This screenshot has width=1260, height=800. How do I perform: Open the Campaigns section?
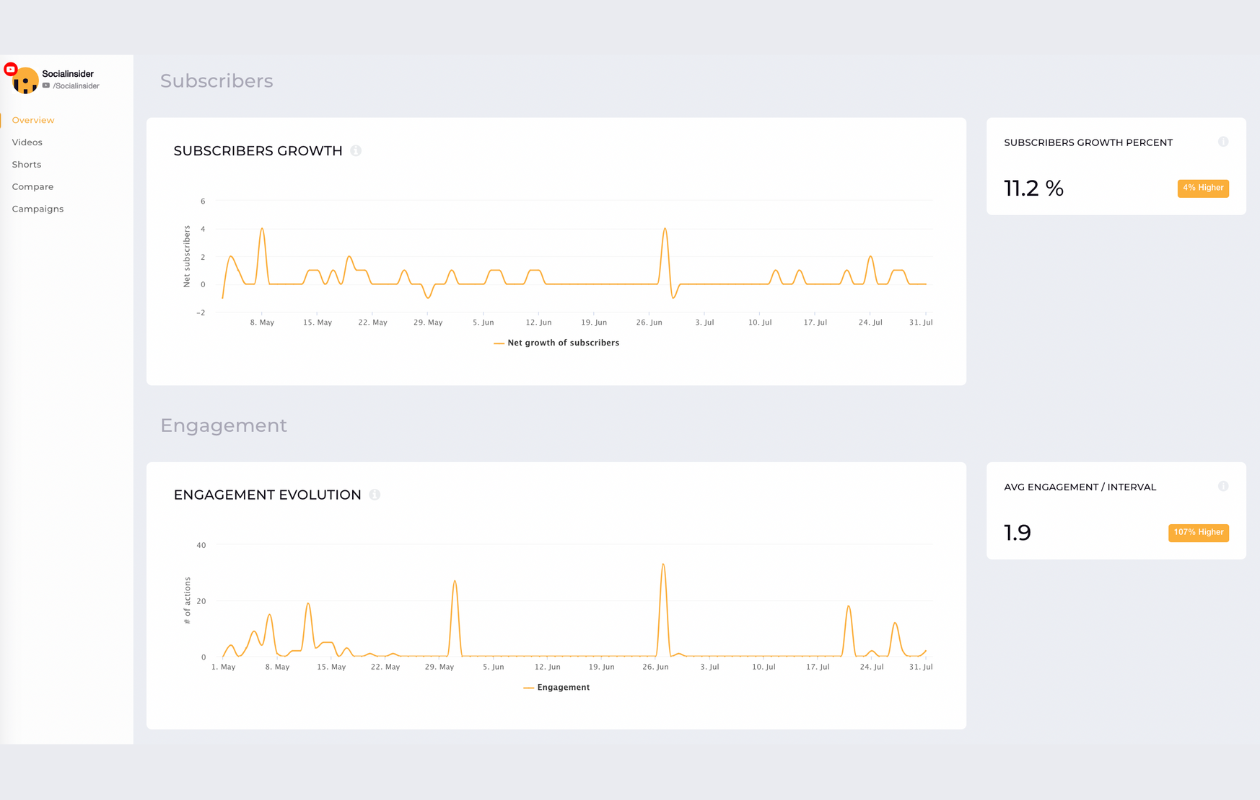click(38, 209)
